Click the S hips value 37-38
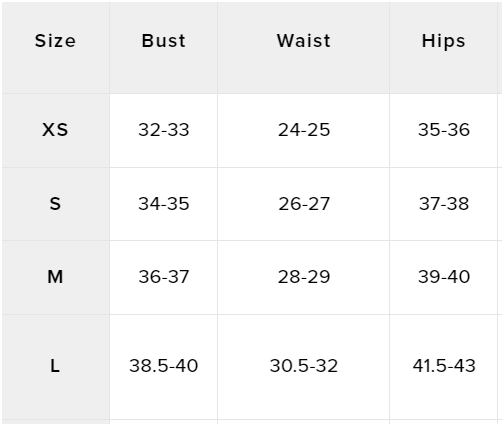502x424 pixels. (444, 204)
